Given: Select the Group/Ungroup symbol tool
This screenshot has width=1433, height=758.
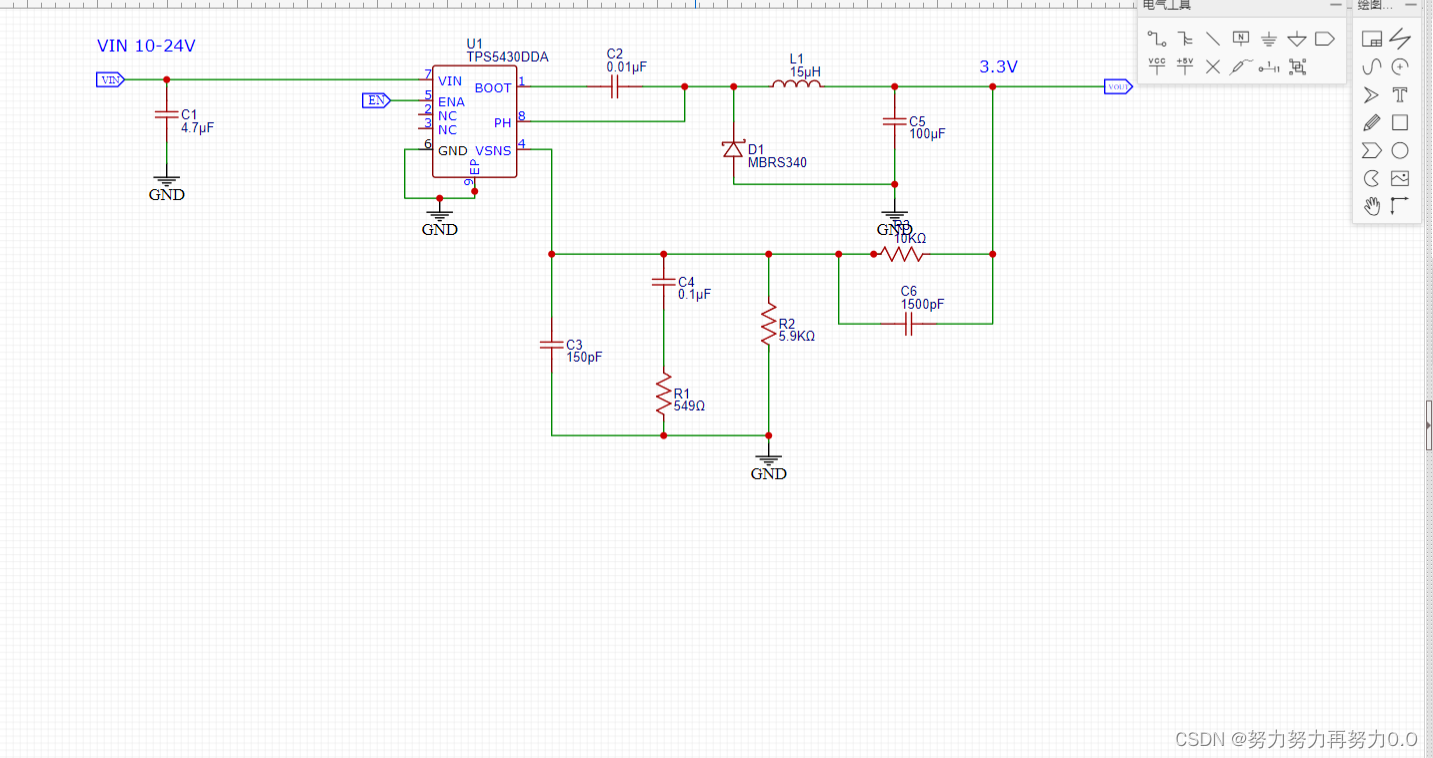Looking at the screenshot, I should tap(1298, 67).
